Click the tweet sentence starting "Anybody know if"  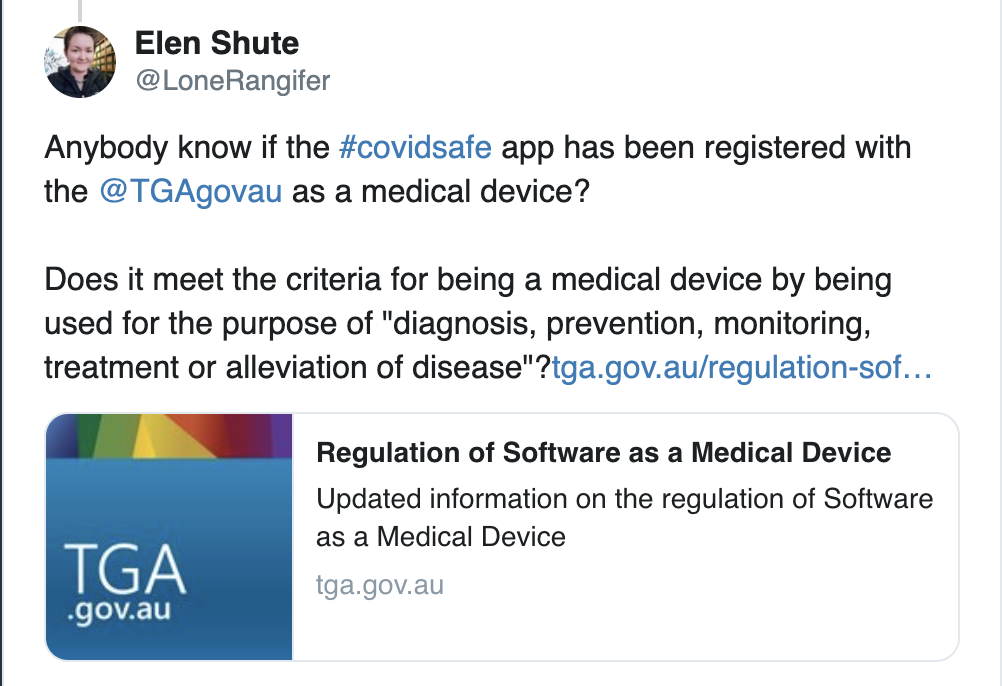[x=190, y=148]
